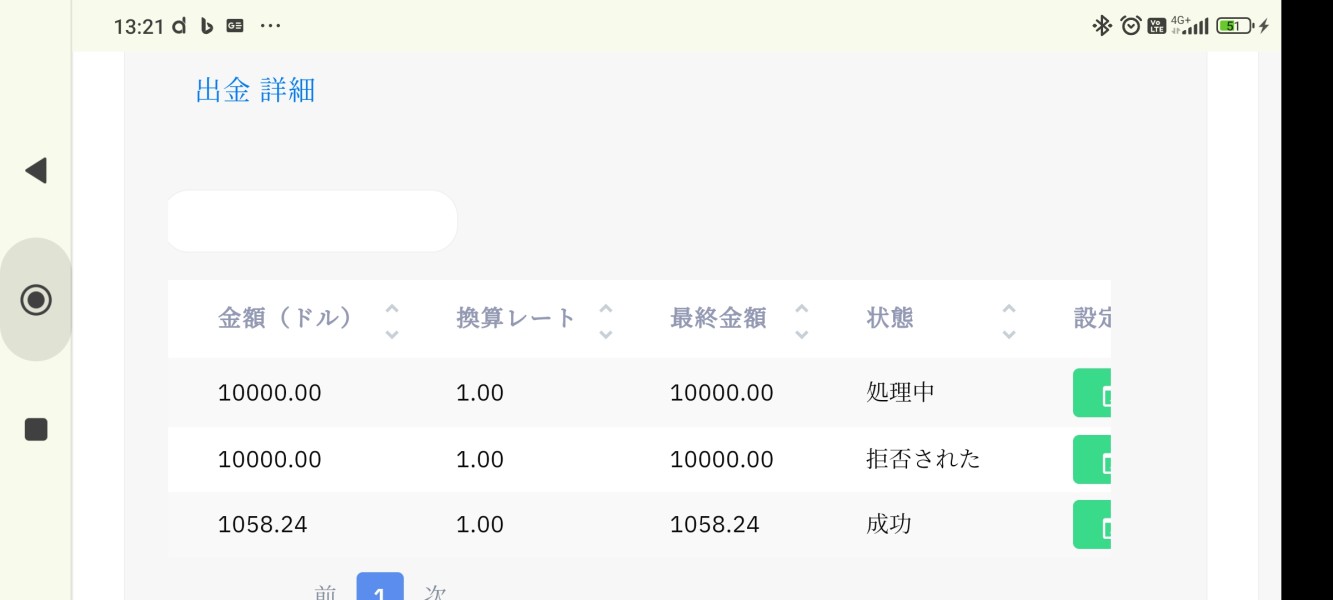Select page 1 in pagination
This screenshot has height=600, width=1333.
380,590
